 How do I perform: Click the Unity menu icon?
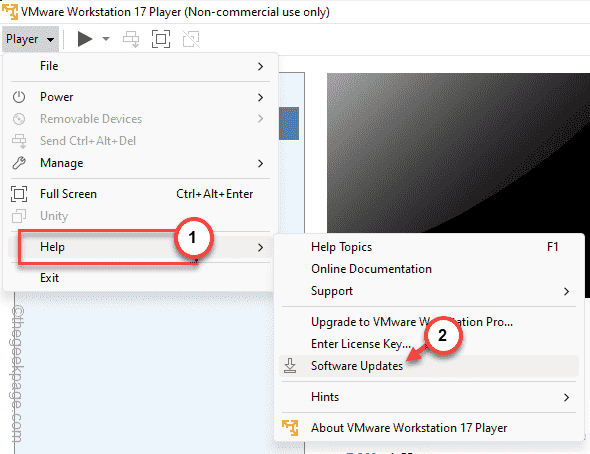coord(19,216)
